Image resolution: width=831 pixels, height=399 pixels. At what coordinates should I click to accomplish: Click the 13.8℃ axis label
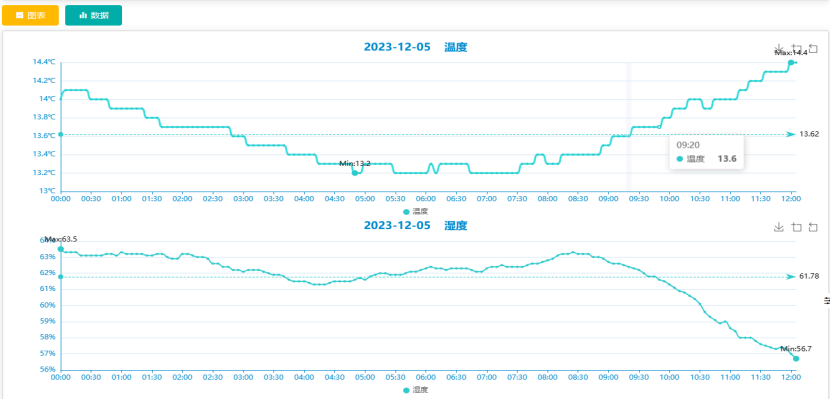(44, 117)
